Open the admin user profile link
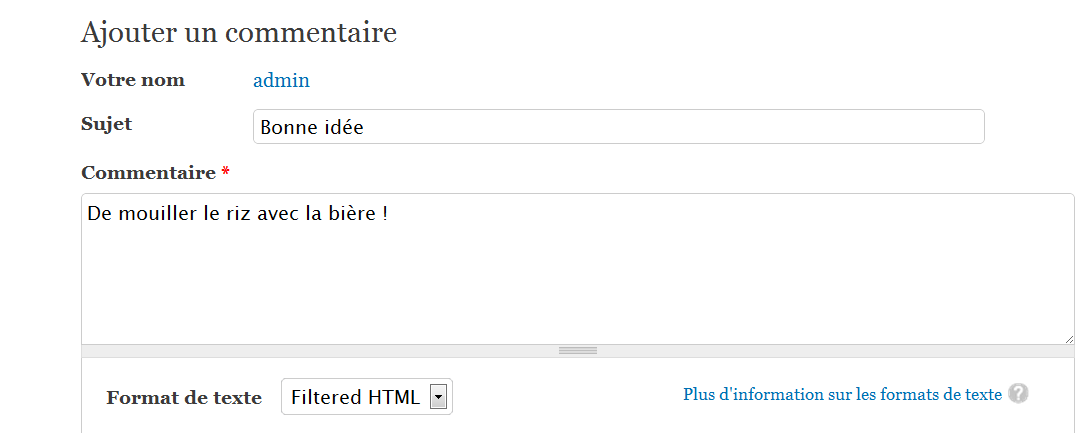Viewport: 1086px width, 433px height. 281,81
